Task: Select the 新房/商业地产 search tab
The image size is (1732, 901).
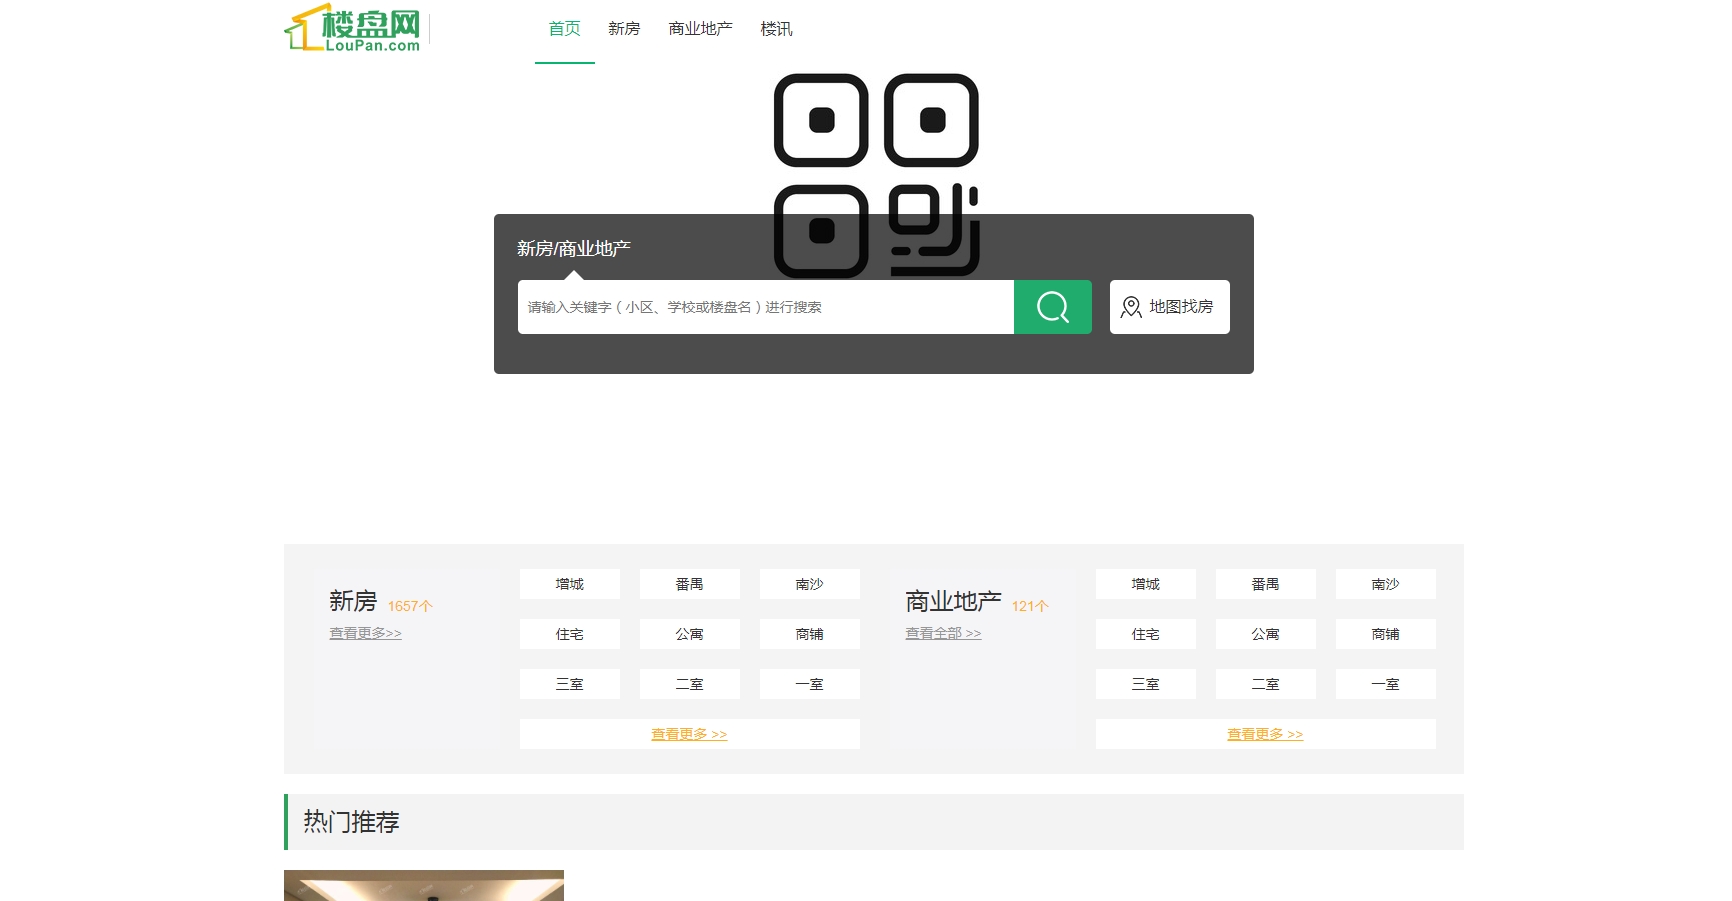Action: click(574, 249)
